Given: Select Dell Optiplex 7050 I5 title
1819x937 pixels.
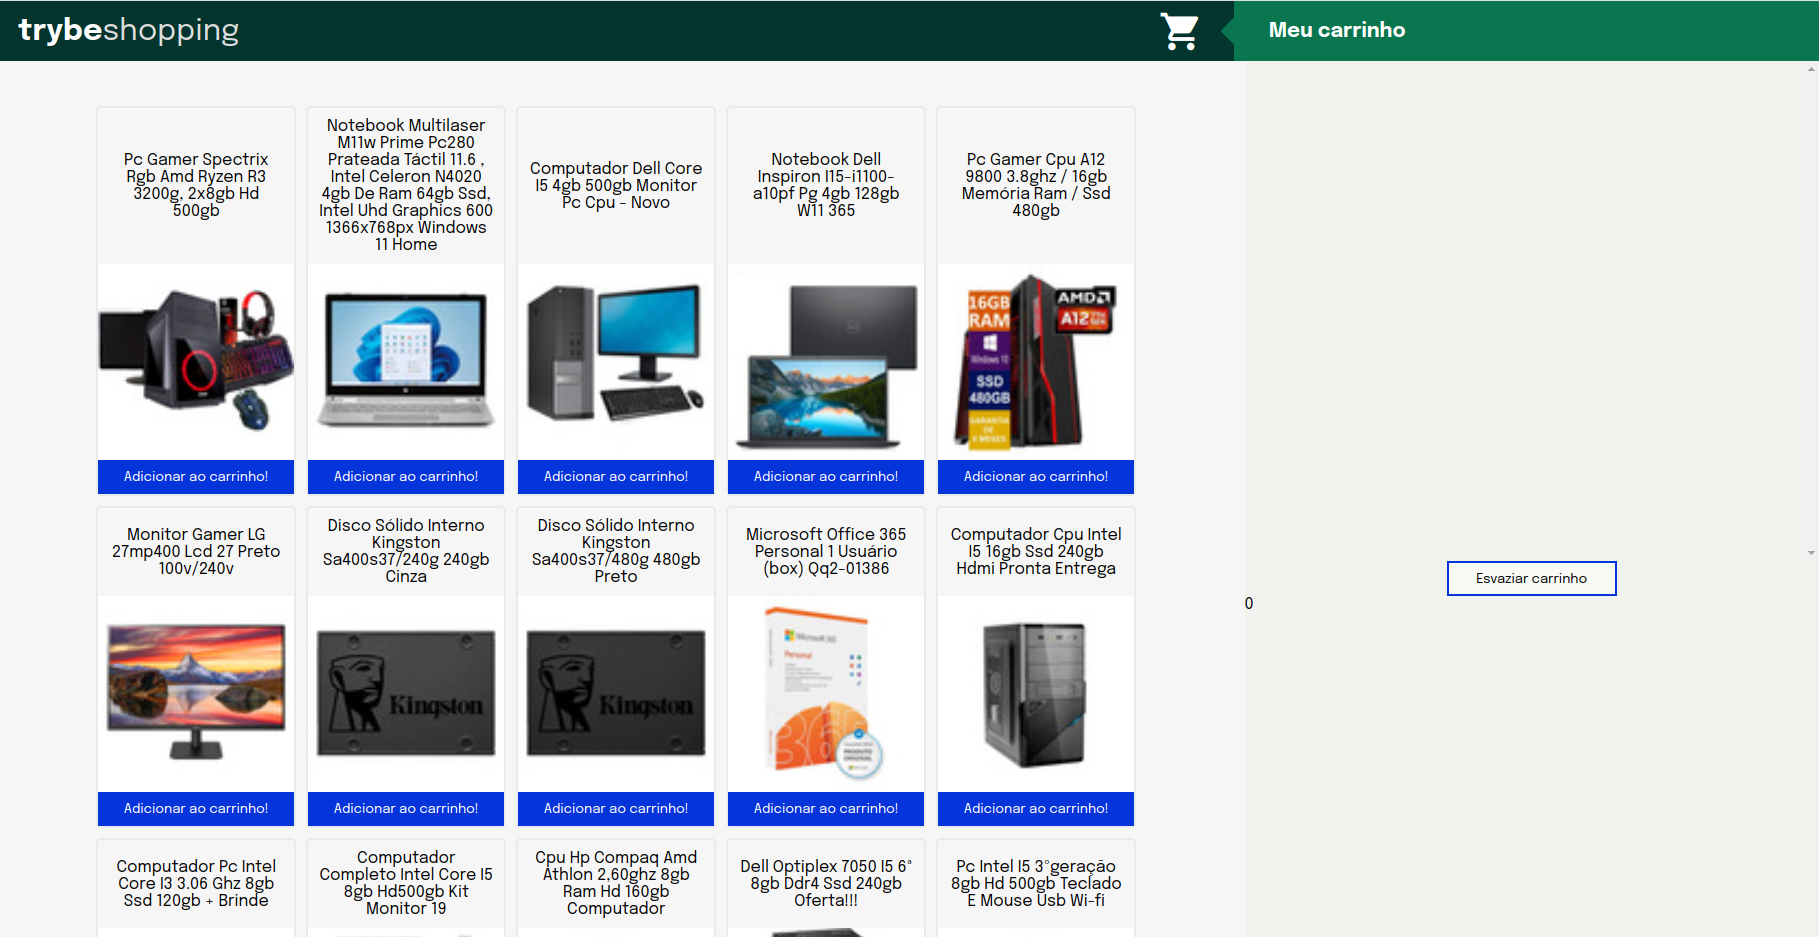Looking at the screenshot, I should pyautogui.click(x=826, y=883).
